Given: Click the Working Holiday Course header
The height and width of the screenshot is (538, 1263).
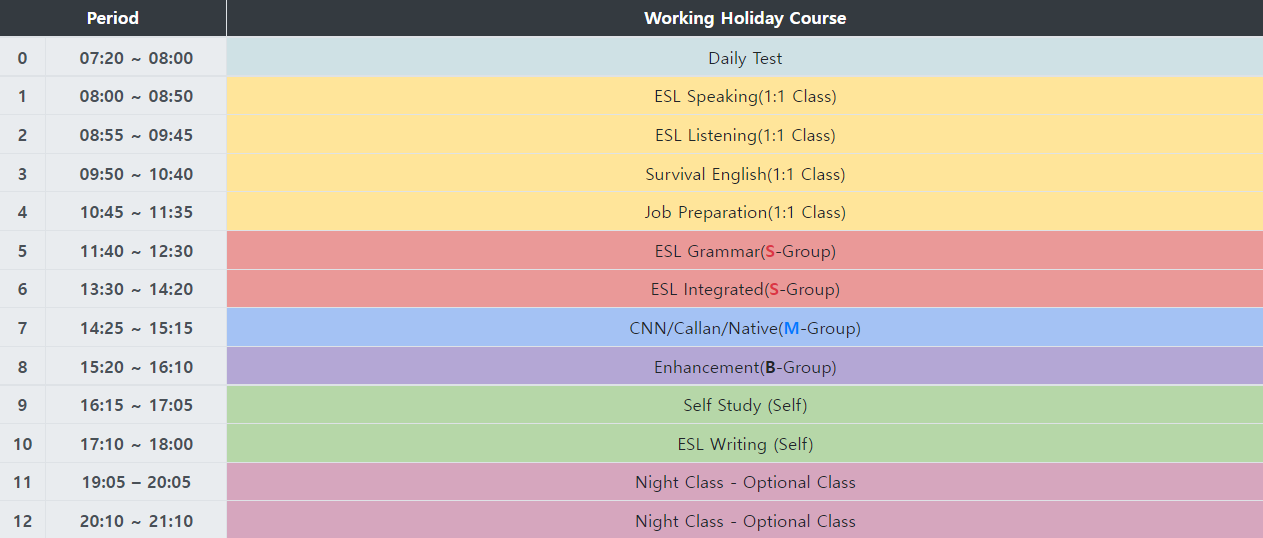Looking at the screenshot, I should coord(744,18).
